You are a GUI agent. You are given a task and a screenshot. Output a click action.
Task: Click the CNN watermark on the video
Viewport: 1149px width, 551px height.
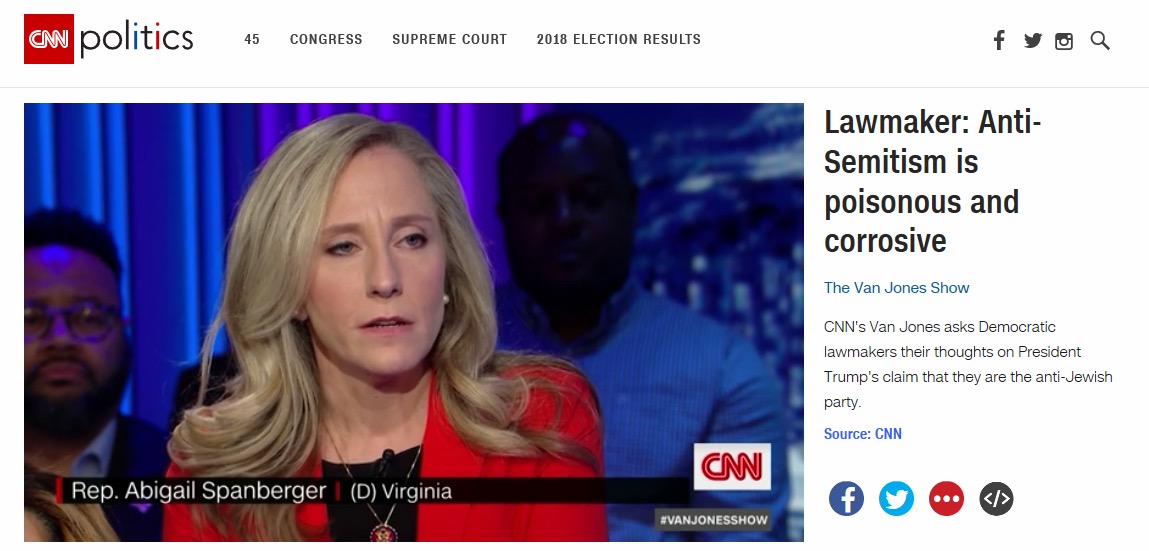732,466
